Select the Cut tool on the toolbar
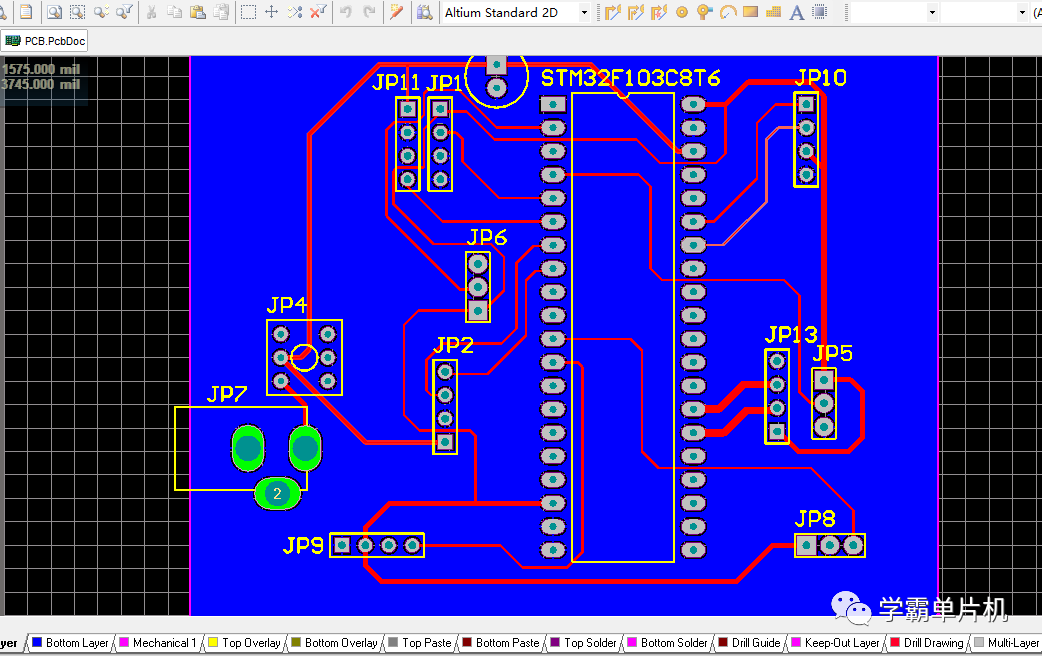This screenshot has width=1042, height=656. pos(152,12)
